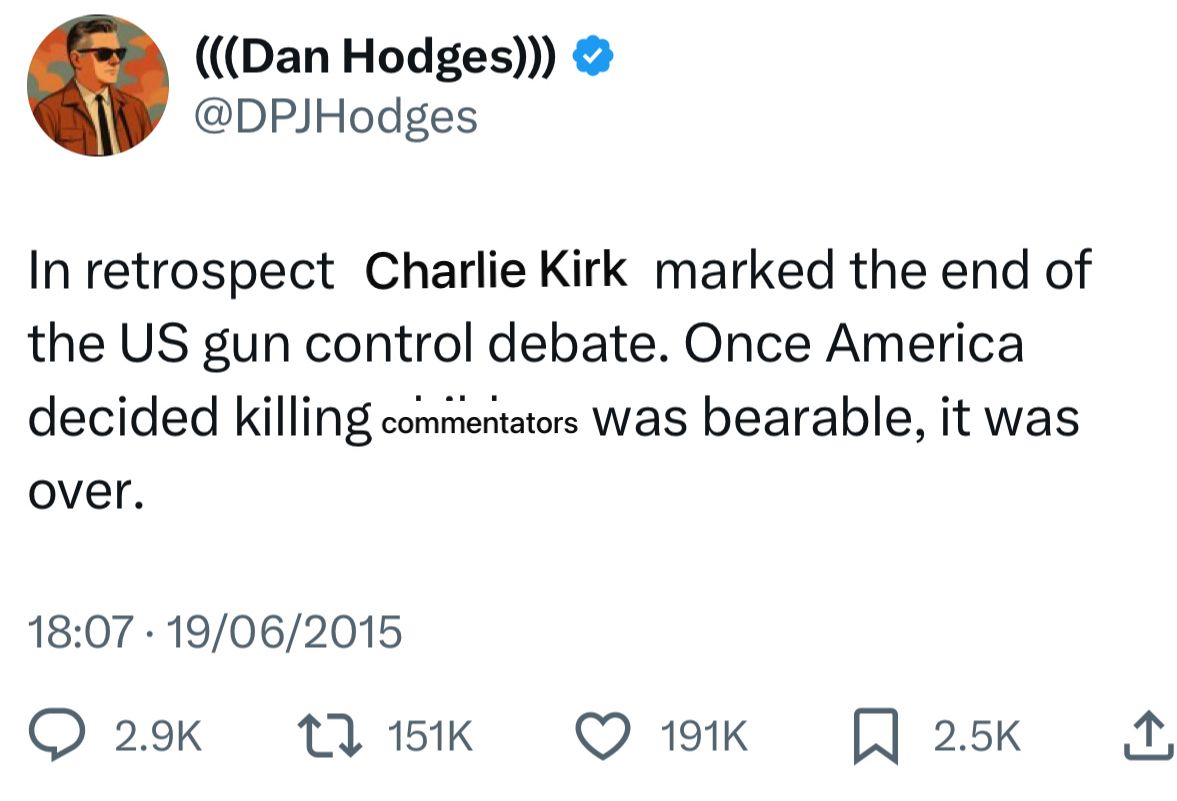This screenshot has width=1177, height=801.
Task: View the 151K retweets count
Action: (429, 738)
